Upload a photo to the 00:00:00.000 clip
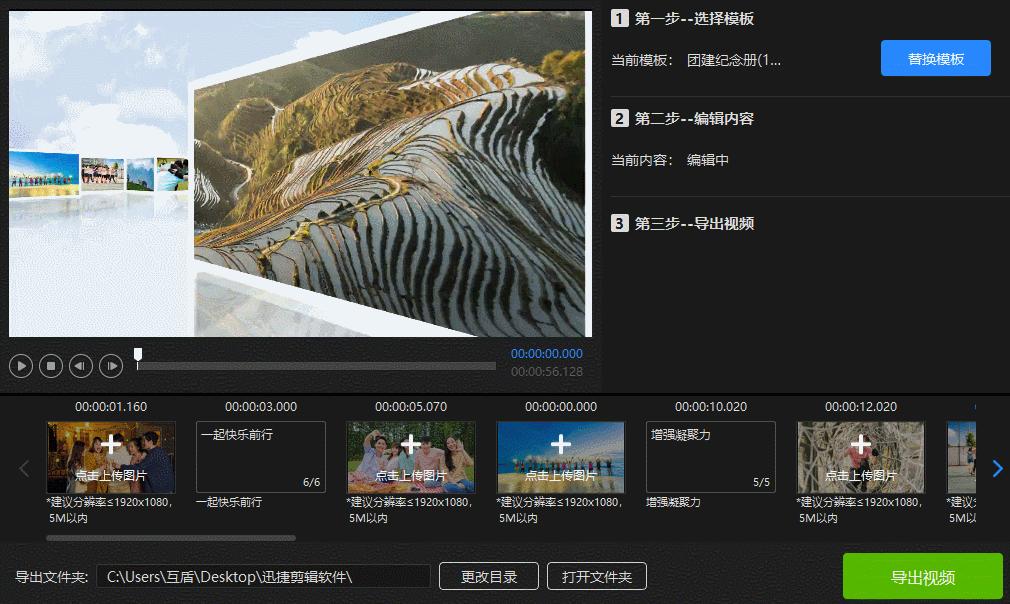The image size is (1010, 604). (560, 444)
